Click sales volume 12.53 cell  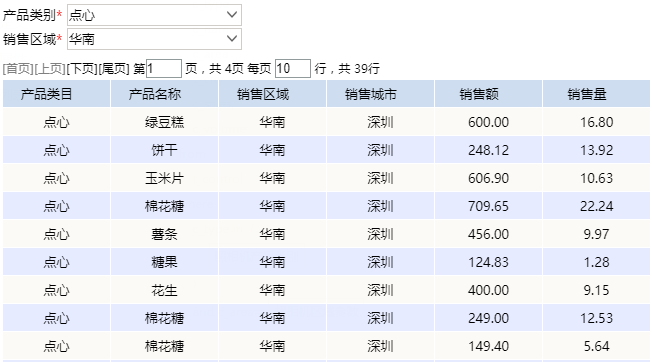tap(596, 318)
